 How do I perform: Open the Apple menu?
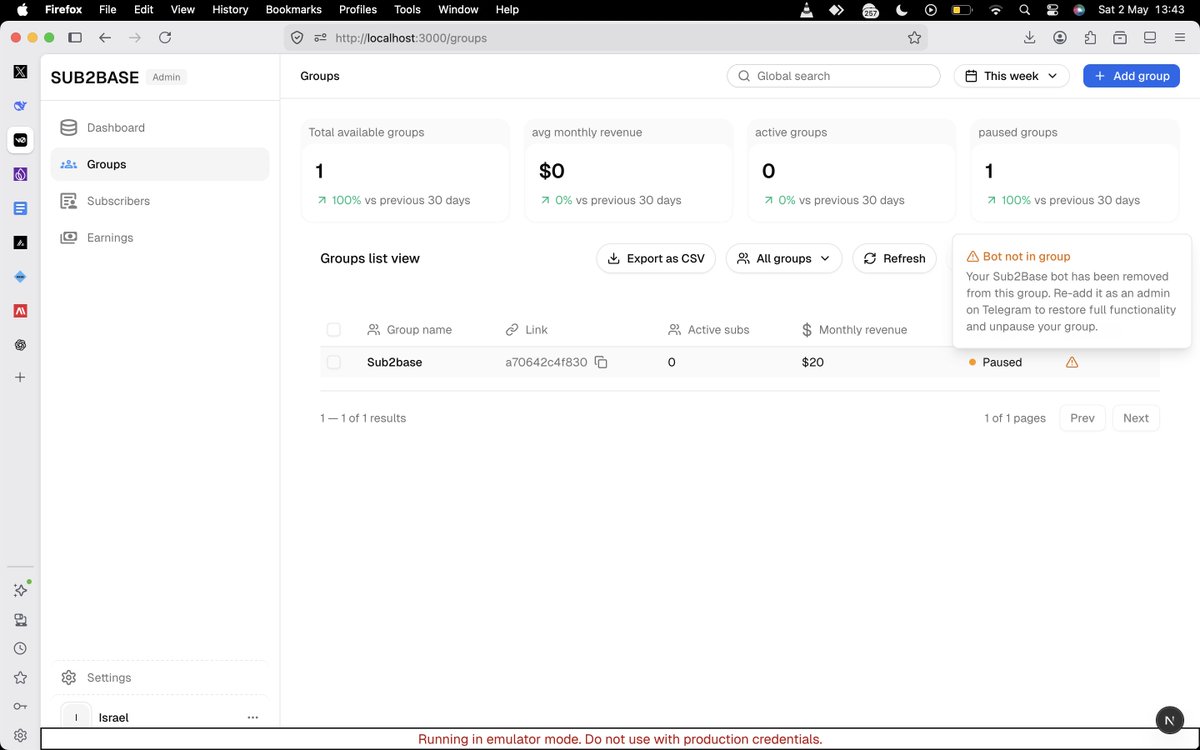pos(22,10)
